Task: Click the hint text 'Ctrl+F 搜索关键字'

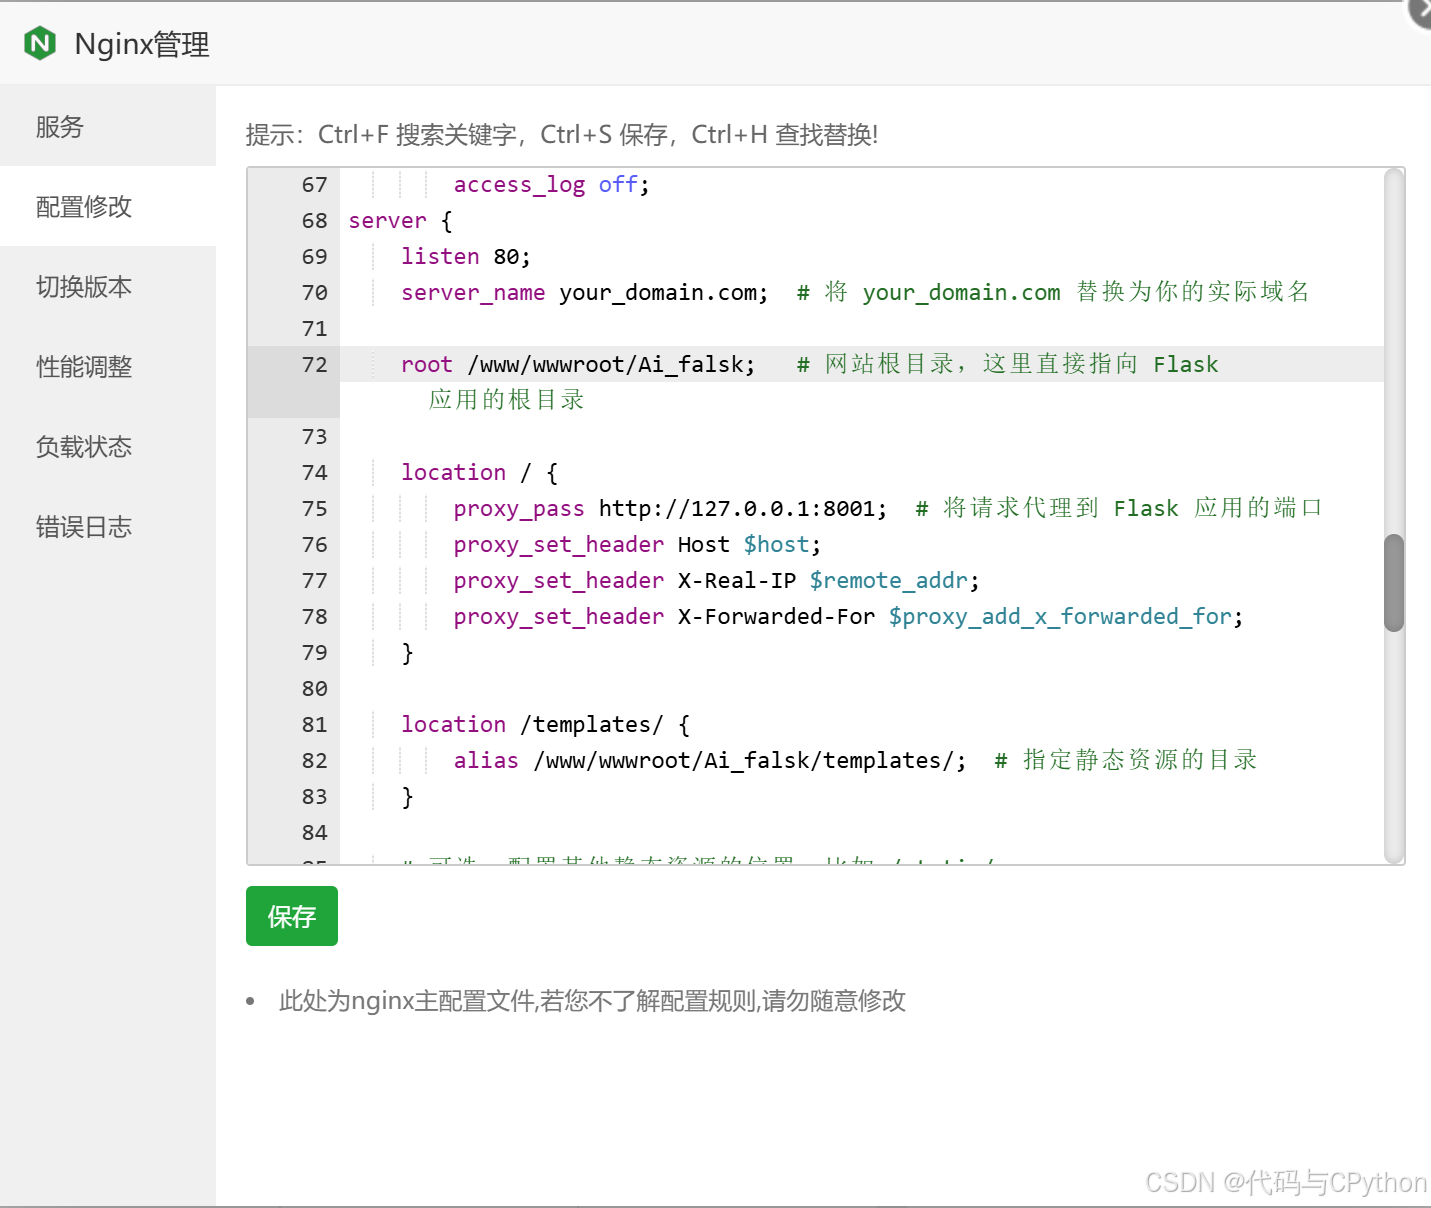Action: point(417,135)
